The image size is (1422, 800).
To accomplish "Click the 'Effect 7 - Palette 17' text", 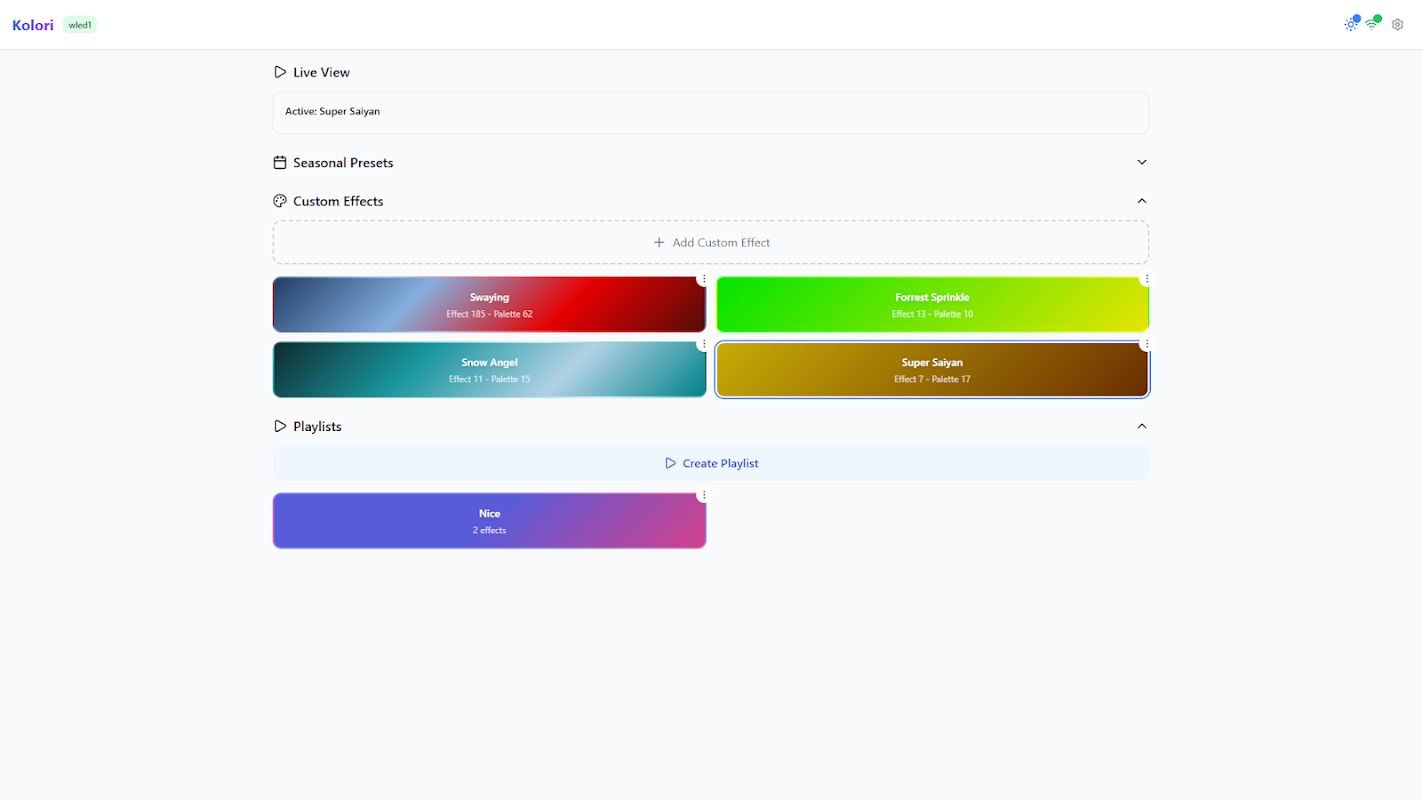I will tap(932, 379).
